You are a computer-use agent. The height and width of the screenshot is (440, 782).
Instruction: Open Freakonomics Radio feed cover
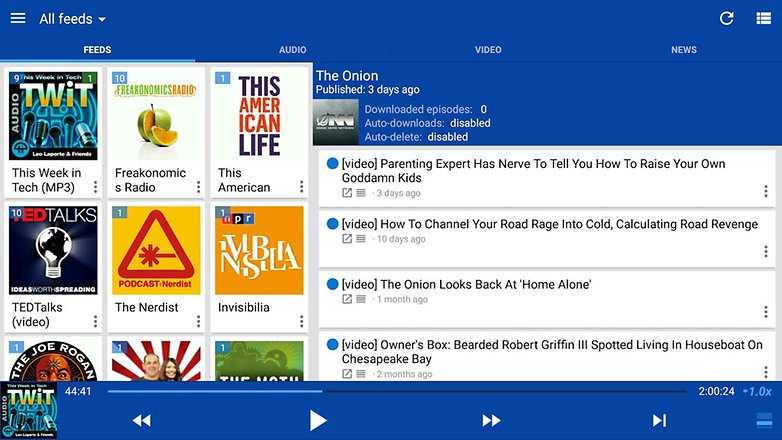point(156,116)
